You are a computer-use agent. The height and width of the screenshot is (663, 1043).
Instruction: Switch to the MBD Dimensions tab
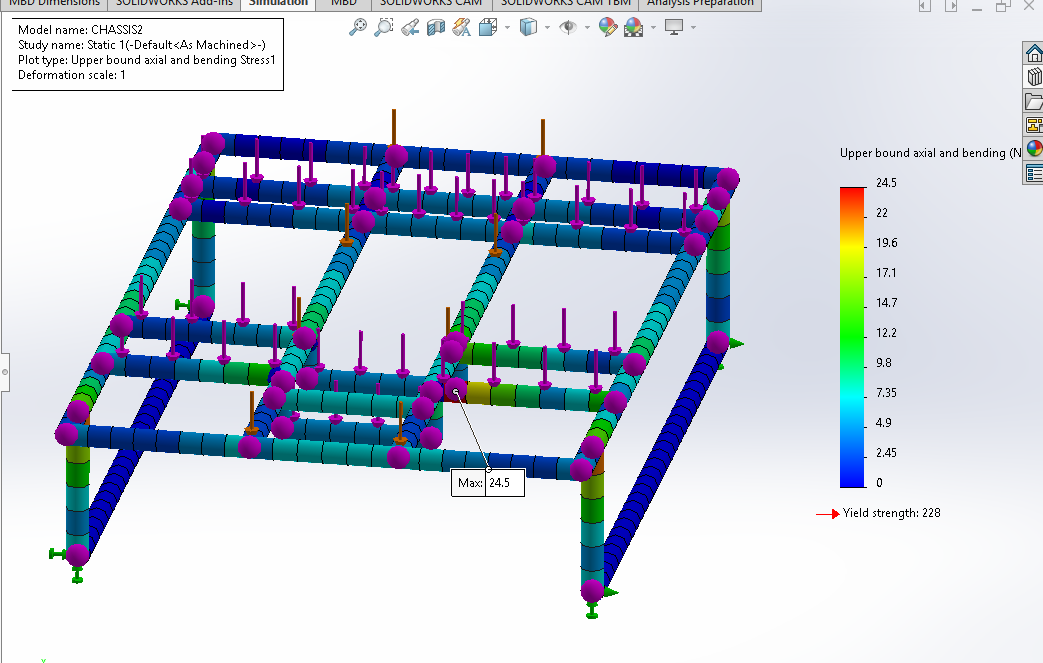tap(54, 3)
